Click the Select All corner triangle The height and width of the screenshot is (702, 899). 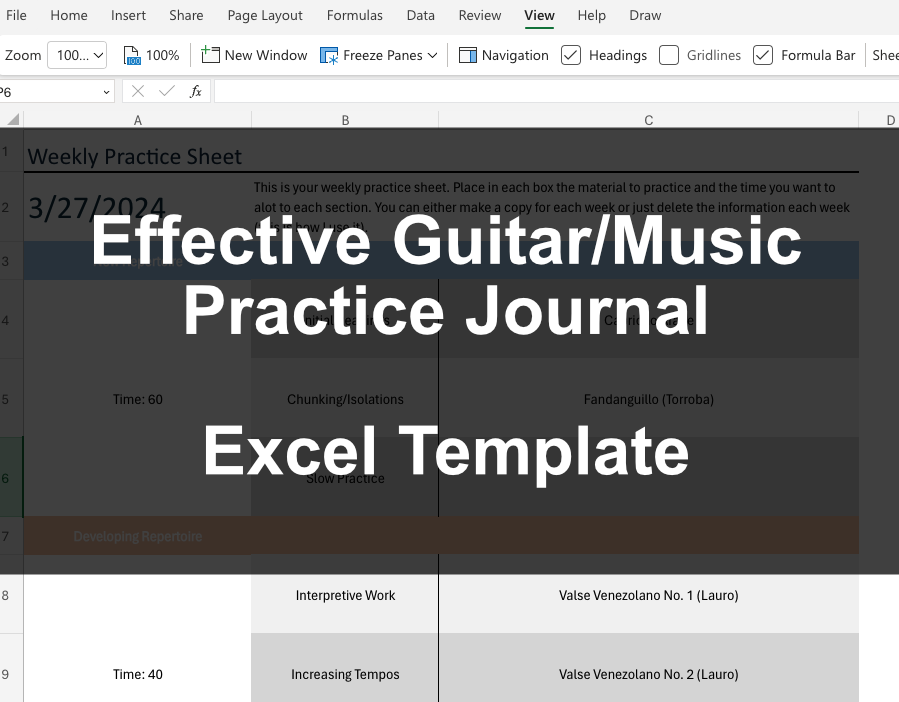coord(12,119)
